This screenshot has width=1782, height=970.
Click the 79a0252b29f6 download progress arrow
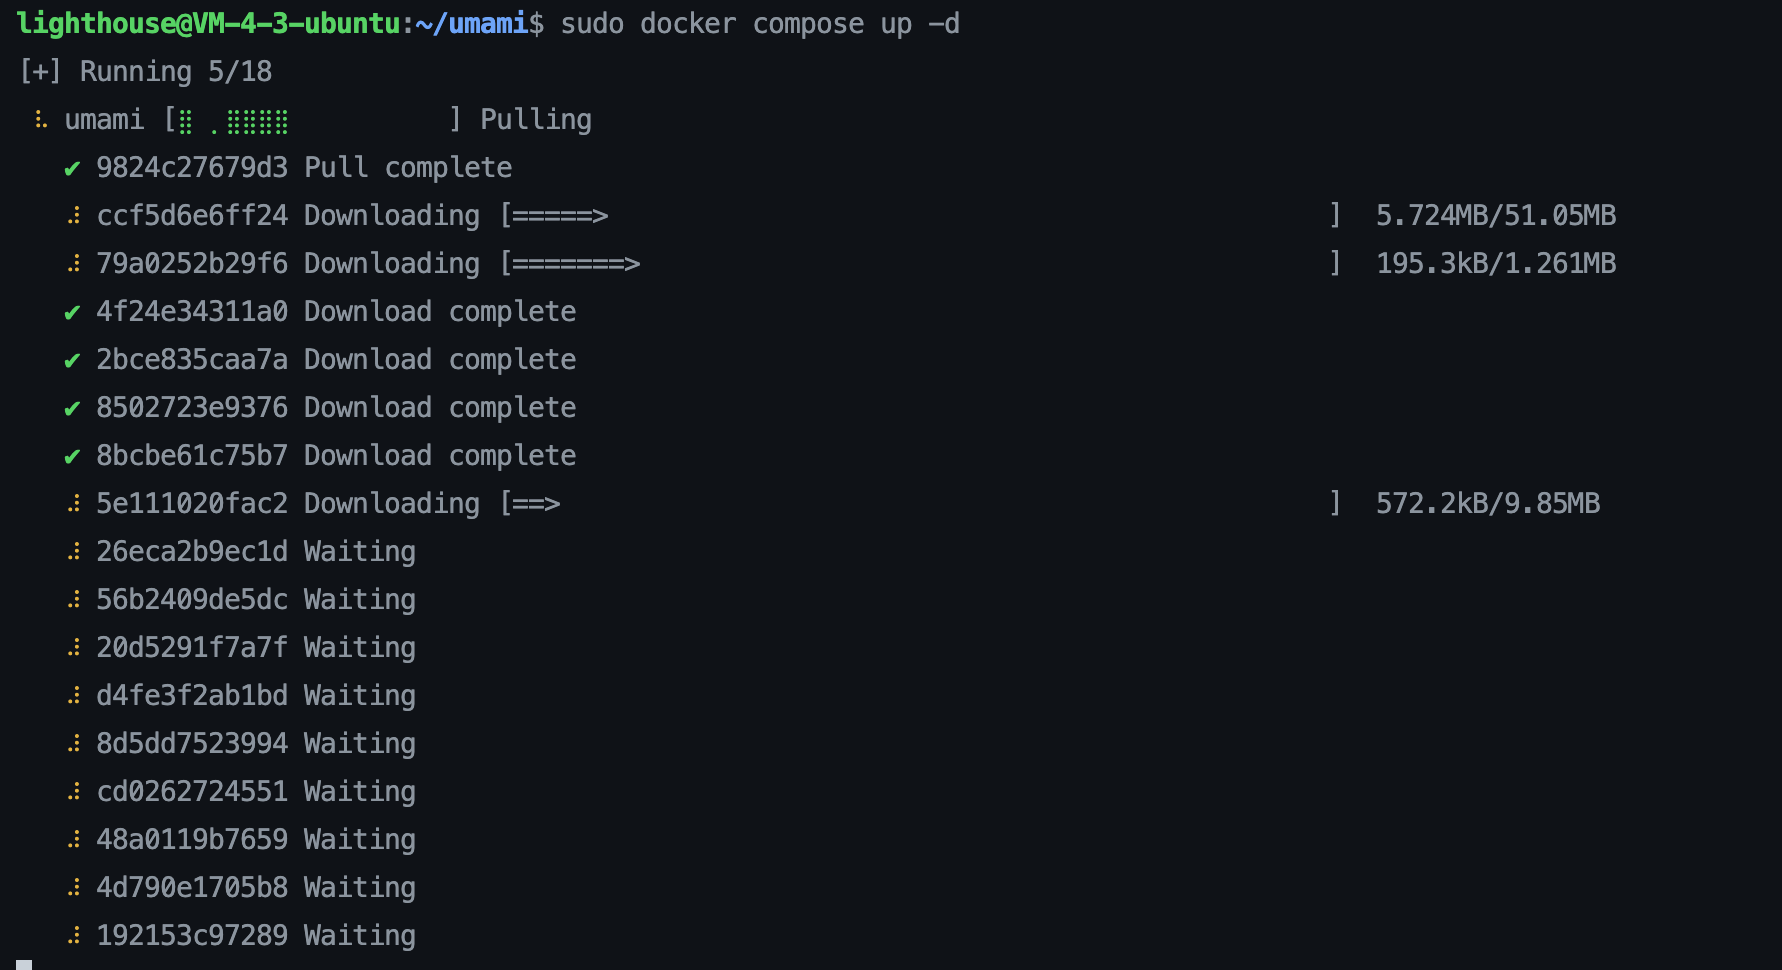pyautogui.click(x=575, y=264)
